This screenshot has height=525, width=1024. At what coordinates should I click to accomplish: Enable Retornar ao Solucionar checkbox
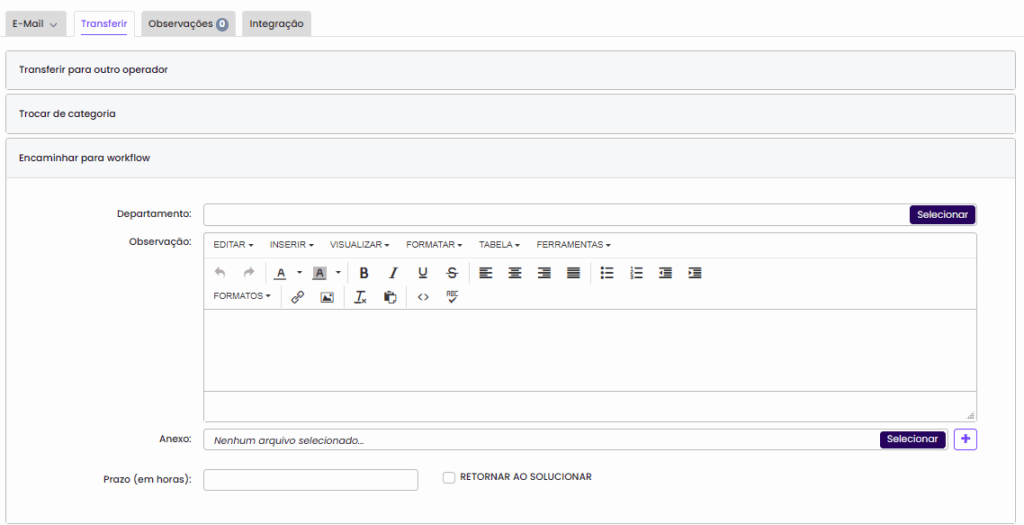[x=449, y=478]
